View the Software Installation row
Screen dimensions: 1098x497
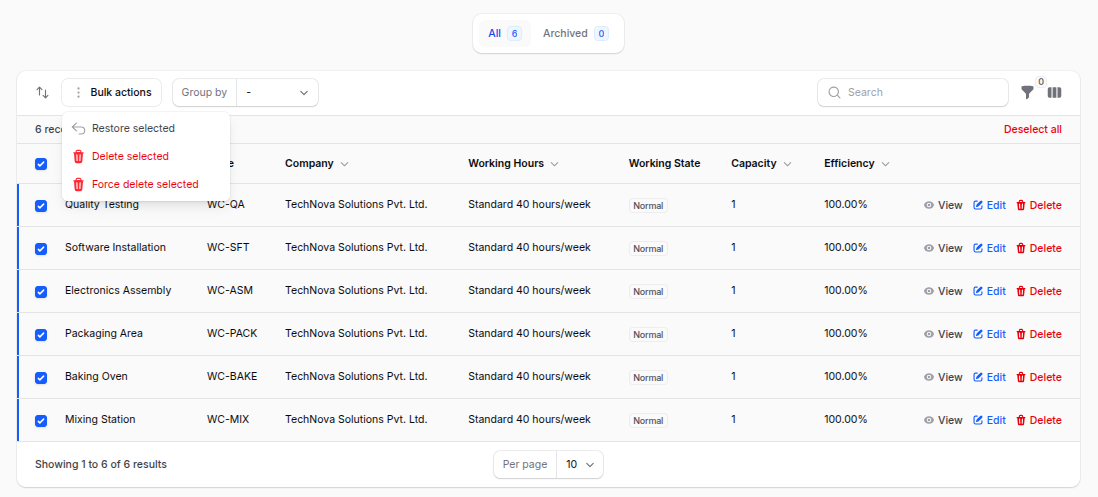pyautogui.click(x=943, y=248)
